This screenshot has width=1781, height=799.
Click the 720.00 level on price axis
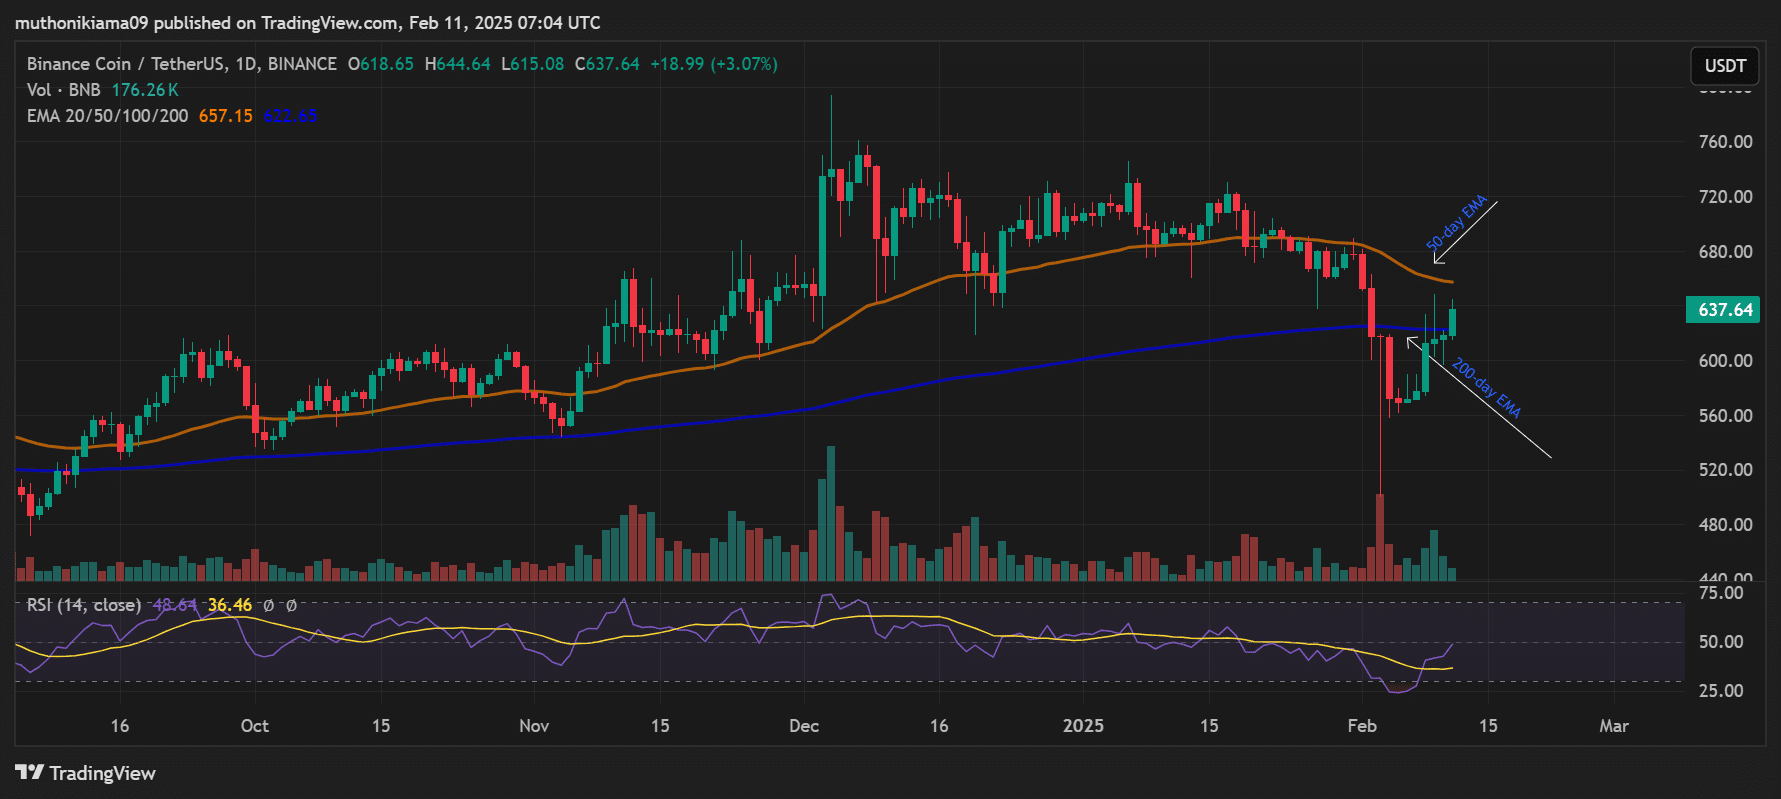pyautogui.click(x=1725, y=197)
